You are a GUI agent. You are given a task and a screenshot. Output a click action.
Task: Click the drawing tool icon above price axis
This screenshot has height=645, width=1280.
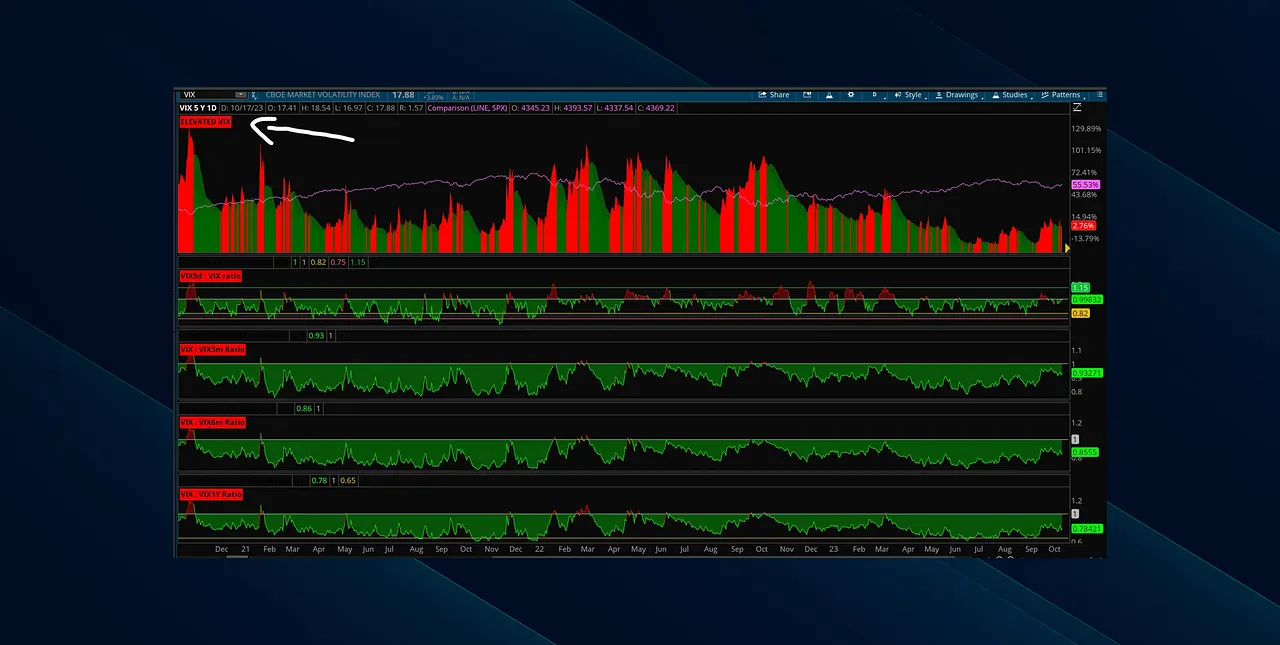click(x=1077, y=107)
